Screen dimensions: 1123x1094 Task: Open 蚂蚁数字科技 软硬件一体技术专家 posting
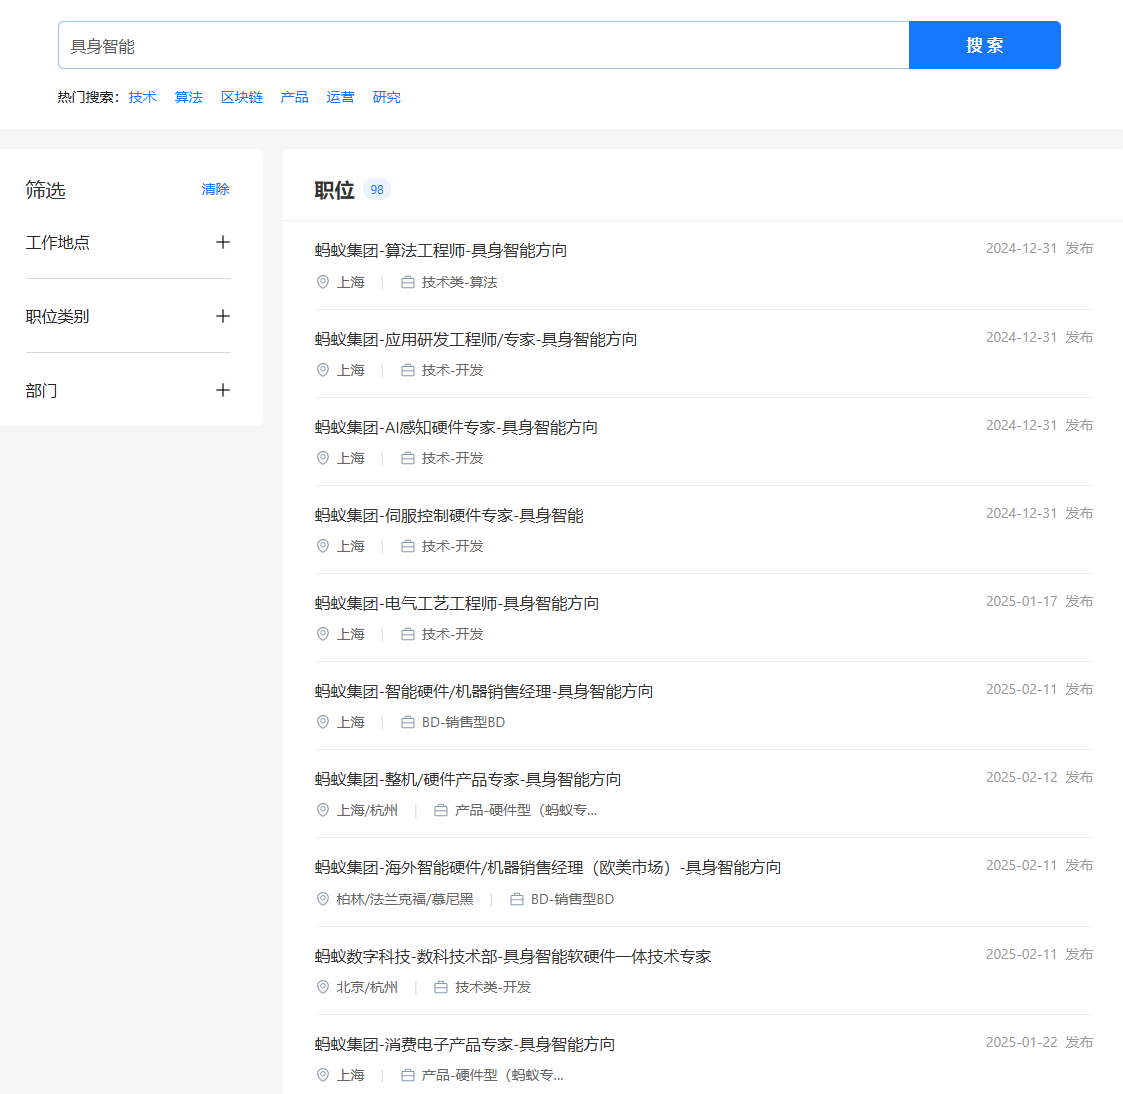pos(513,956)
